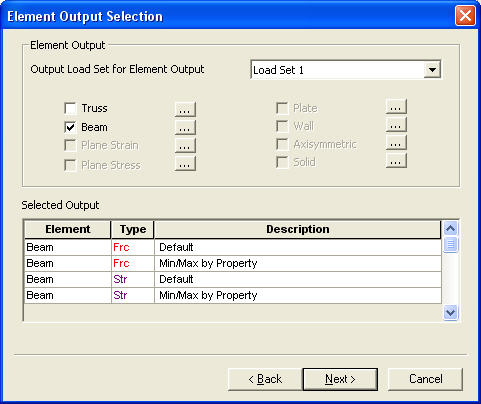Open the Load Set 1 dropdown
Screen dimensions: 481x404
(x=432, y=70)
